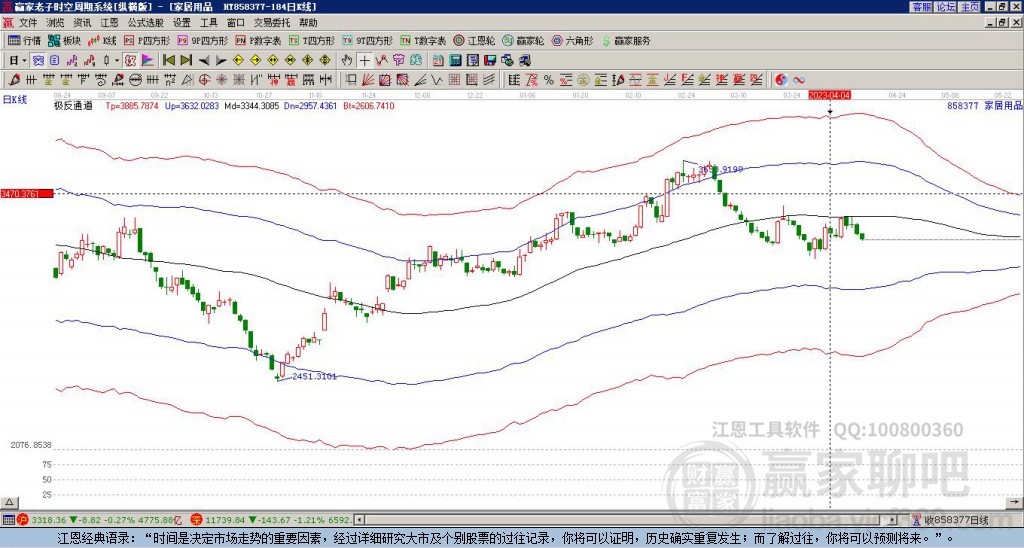
Task: Open the 工具 menu
Action: [x=208, y=23]
